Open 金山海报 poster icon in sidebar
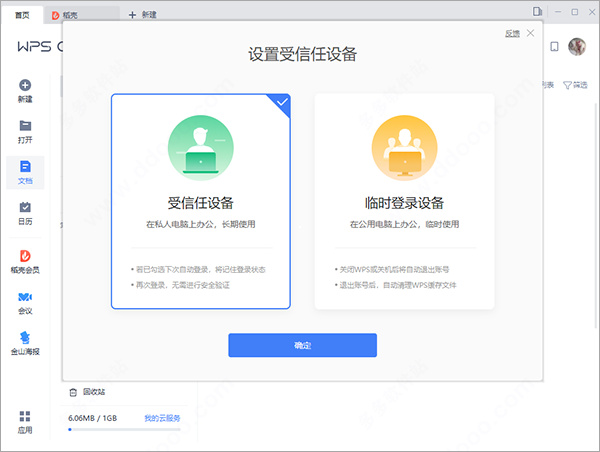Screen dimensions: 600x452 click(x=25, y=337)
